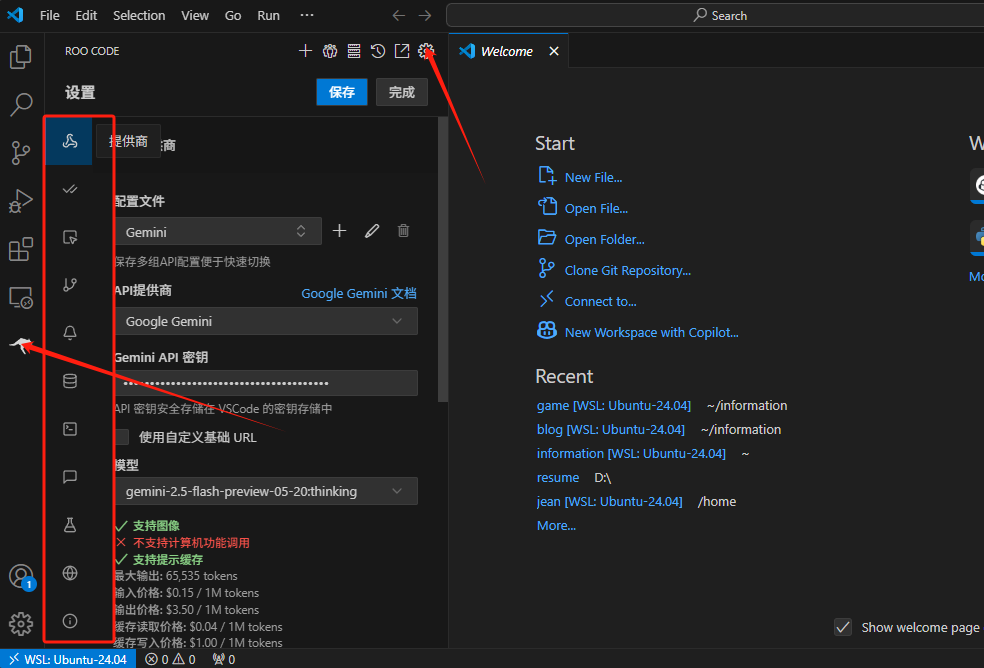Open the Gemini configuration profile dropdown

218,232
